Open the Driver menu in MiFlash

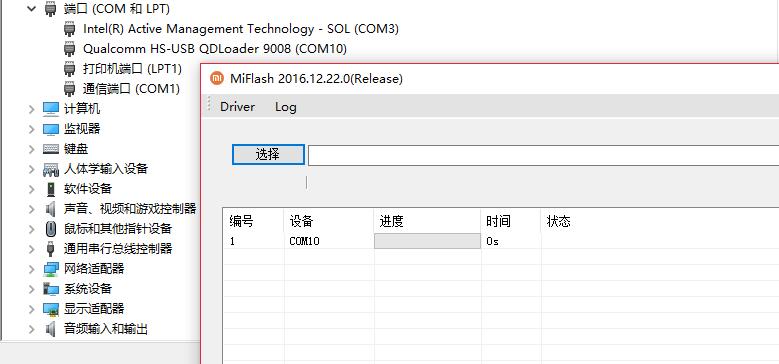click(237, 107)
